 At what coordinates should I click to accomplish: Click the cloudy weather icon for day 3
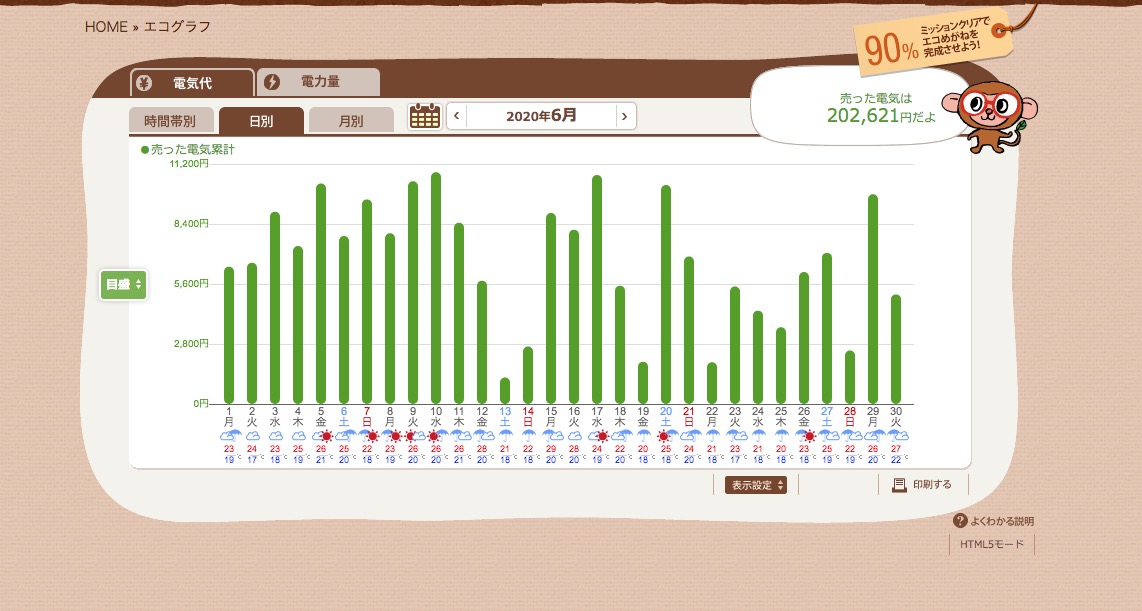275,435
